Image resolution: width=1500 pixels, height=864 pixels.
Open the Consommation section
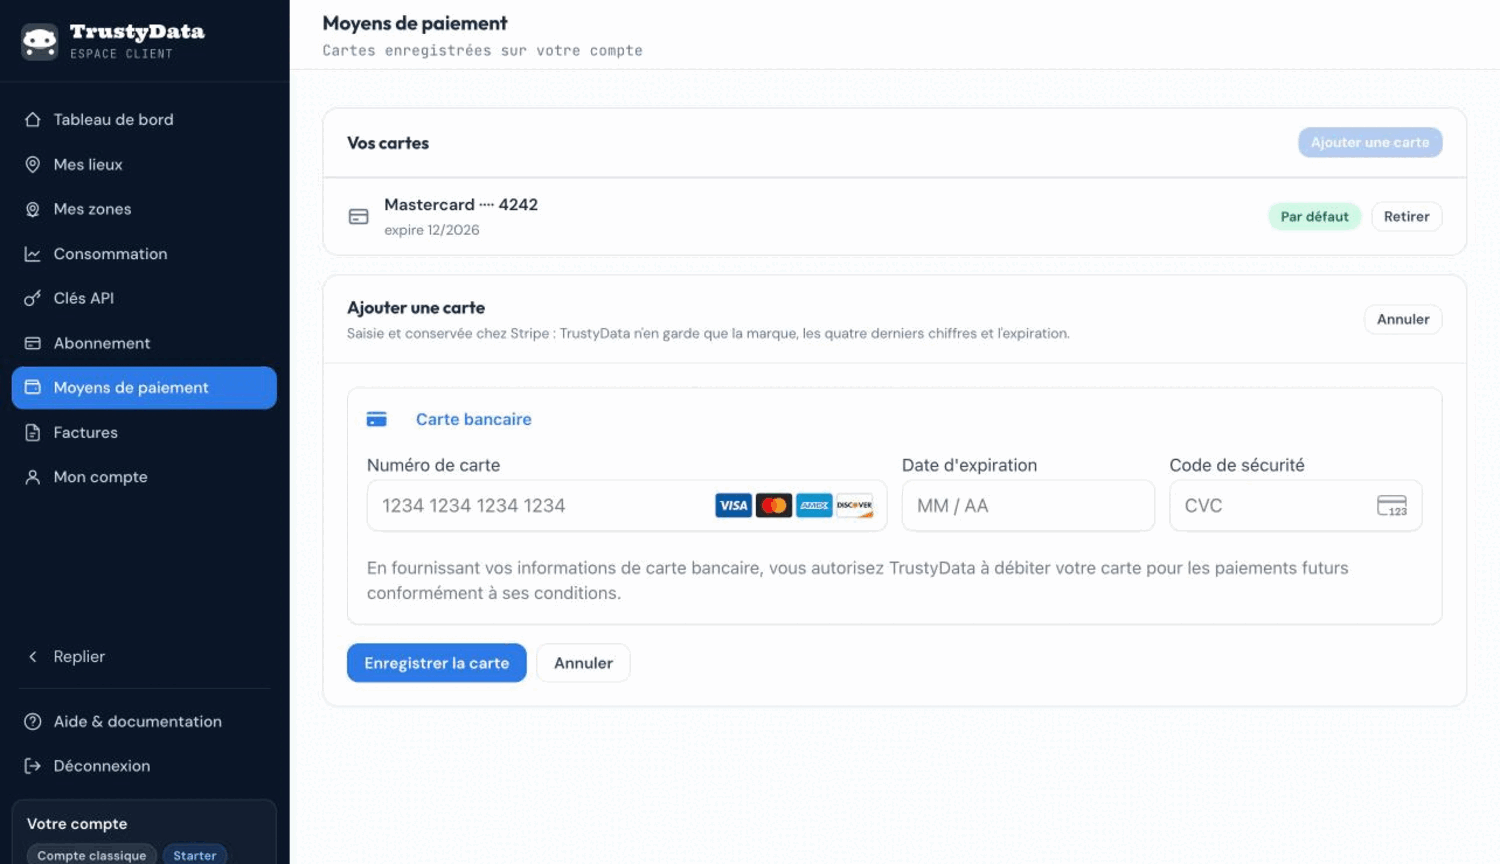(x=144, y=254)
